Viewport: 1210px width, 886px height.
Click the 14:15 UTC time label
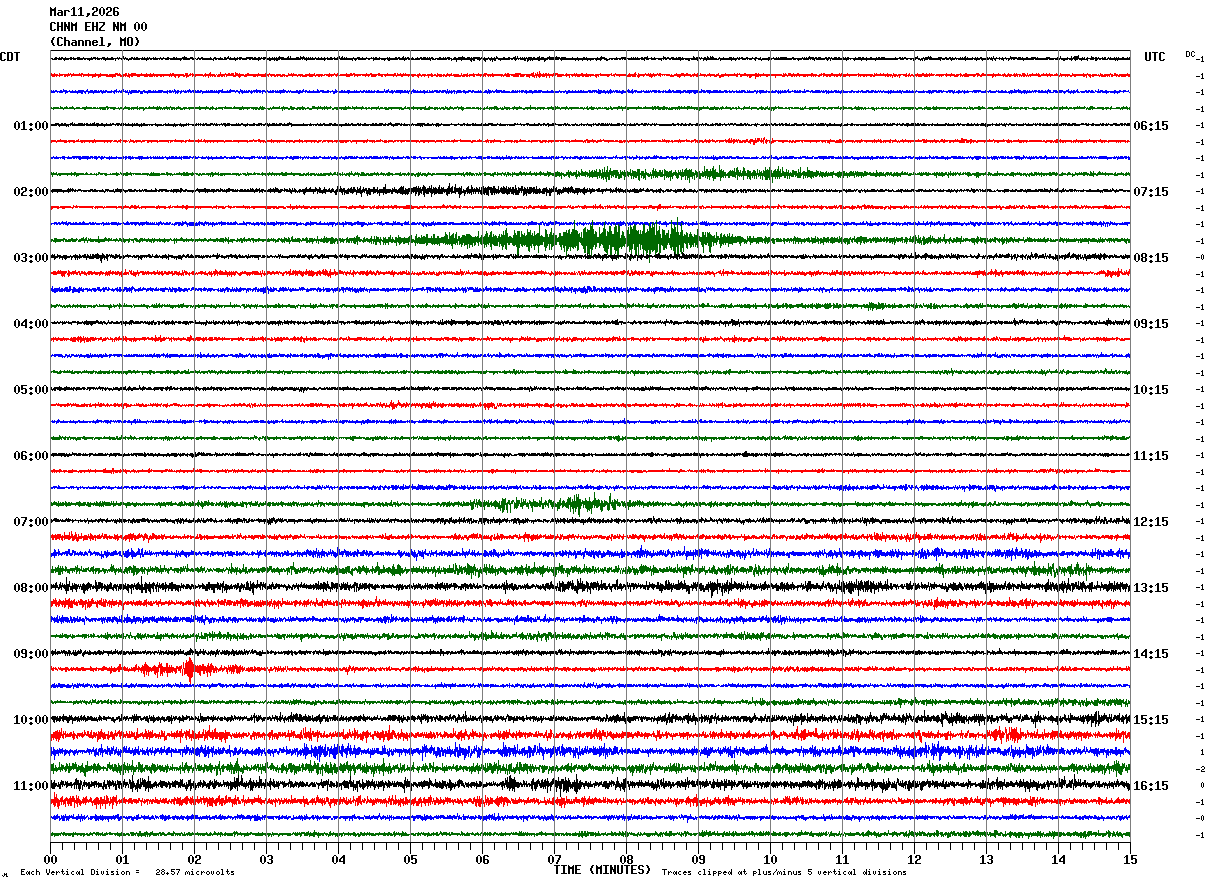pos(1151,654)
